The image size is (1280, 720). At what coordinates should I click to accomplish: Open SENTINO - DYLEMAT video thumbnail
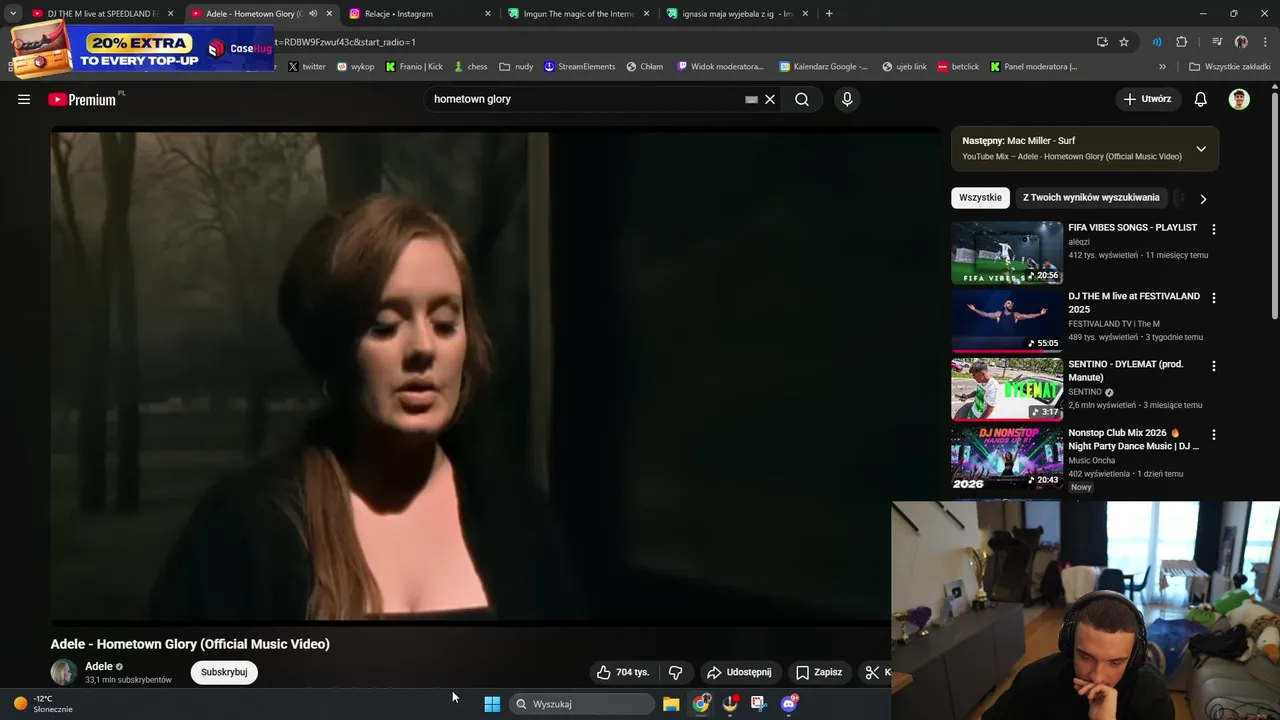coord(1007,389)
